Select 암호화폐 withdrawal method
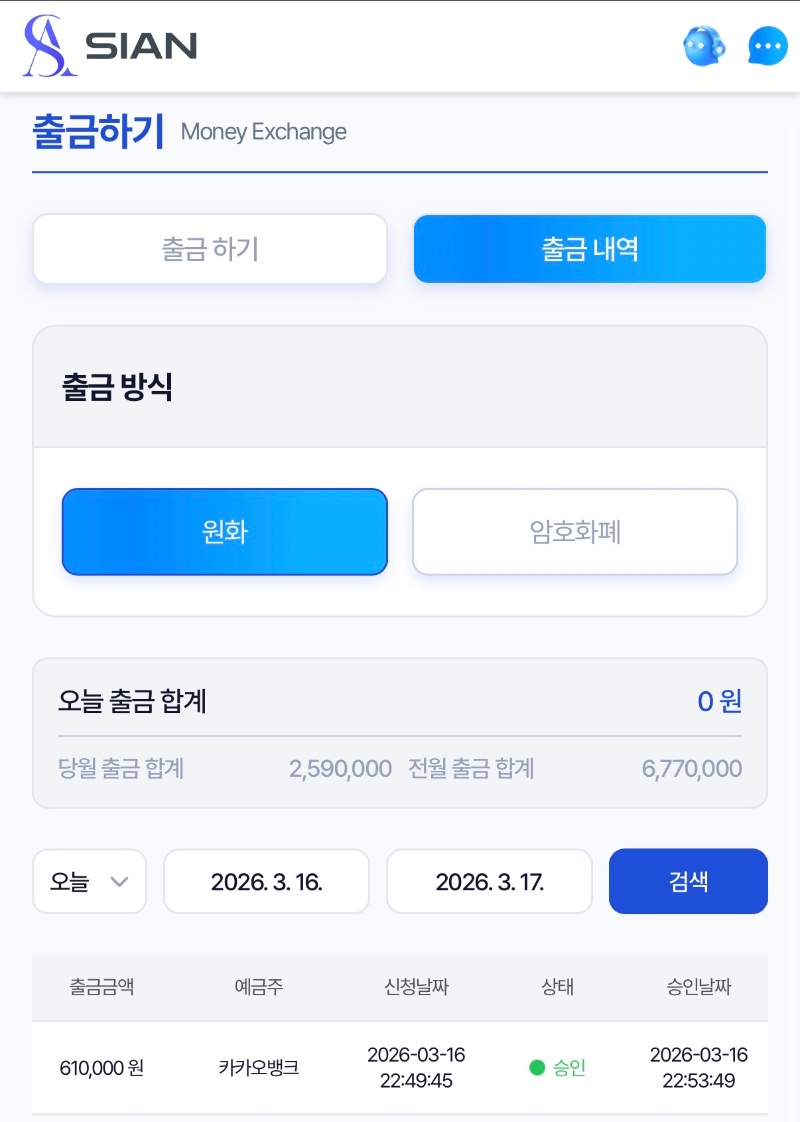 click(x=575, y=531)
